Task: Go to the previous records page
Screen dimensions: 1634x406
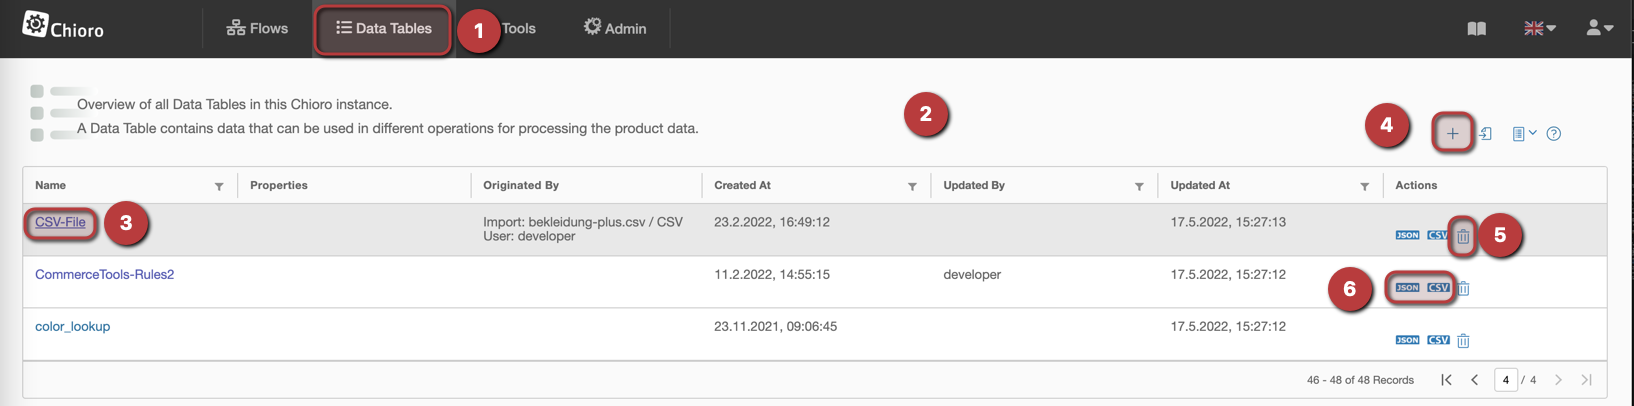Action: pos(1474,380)
